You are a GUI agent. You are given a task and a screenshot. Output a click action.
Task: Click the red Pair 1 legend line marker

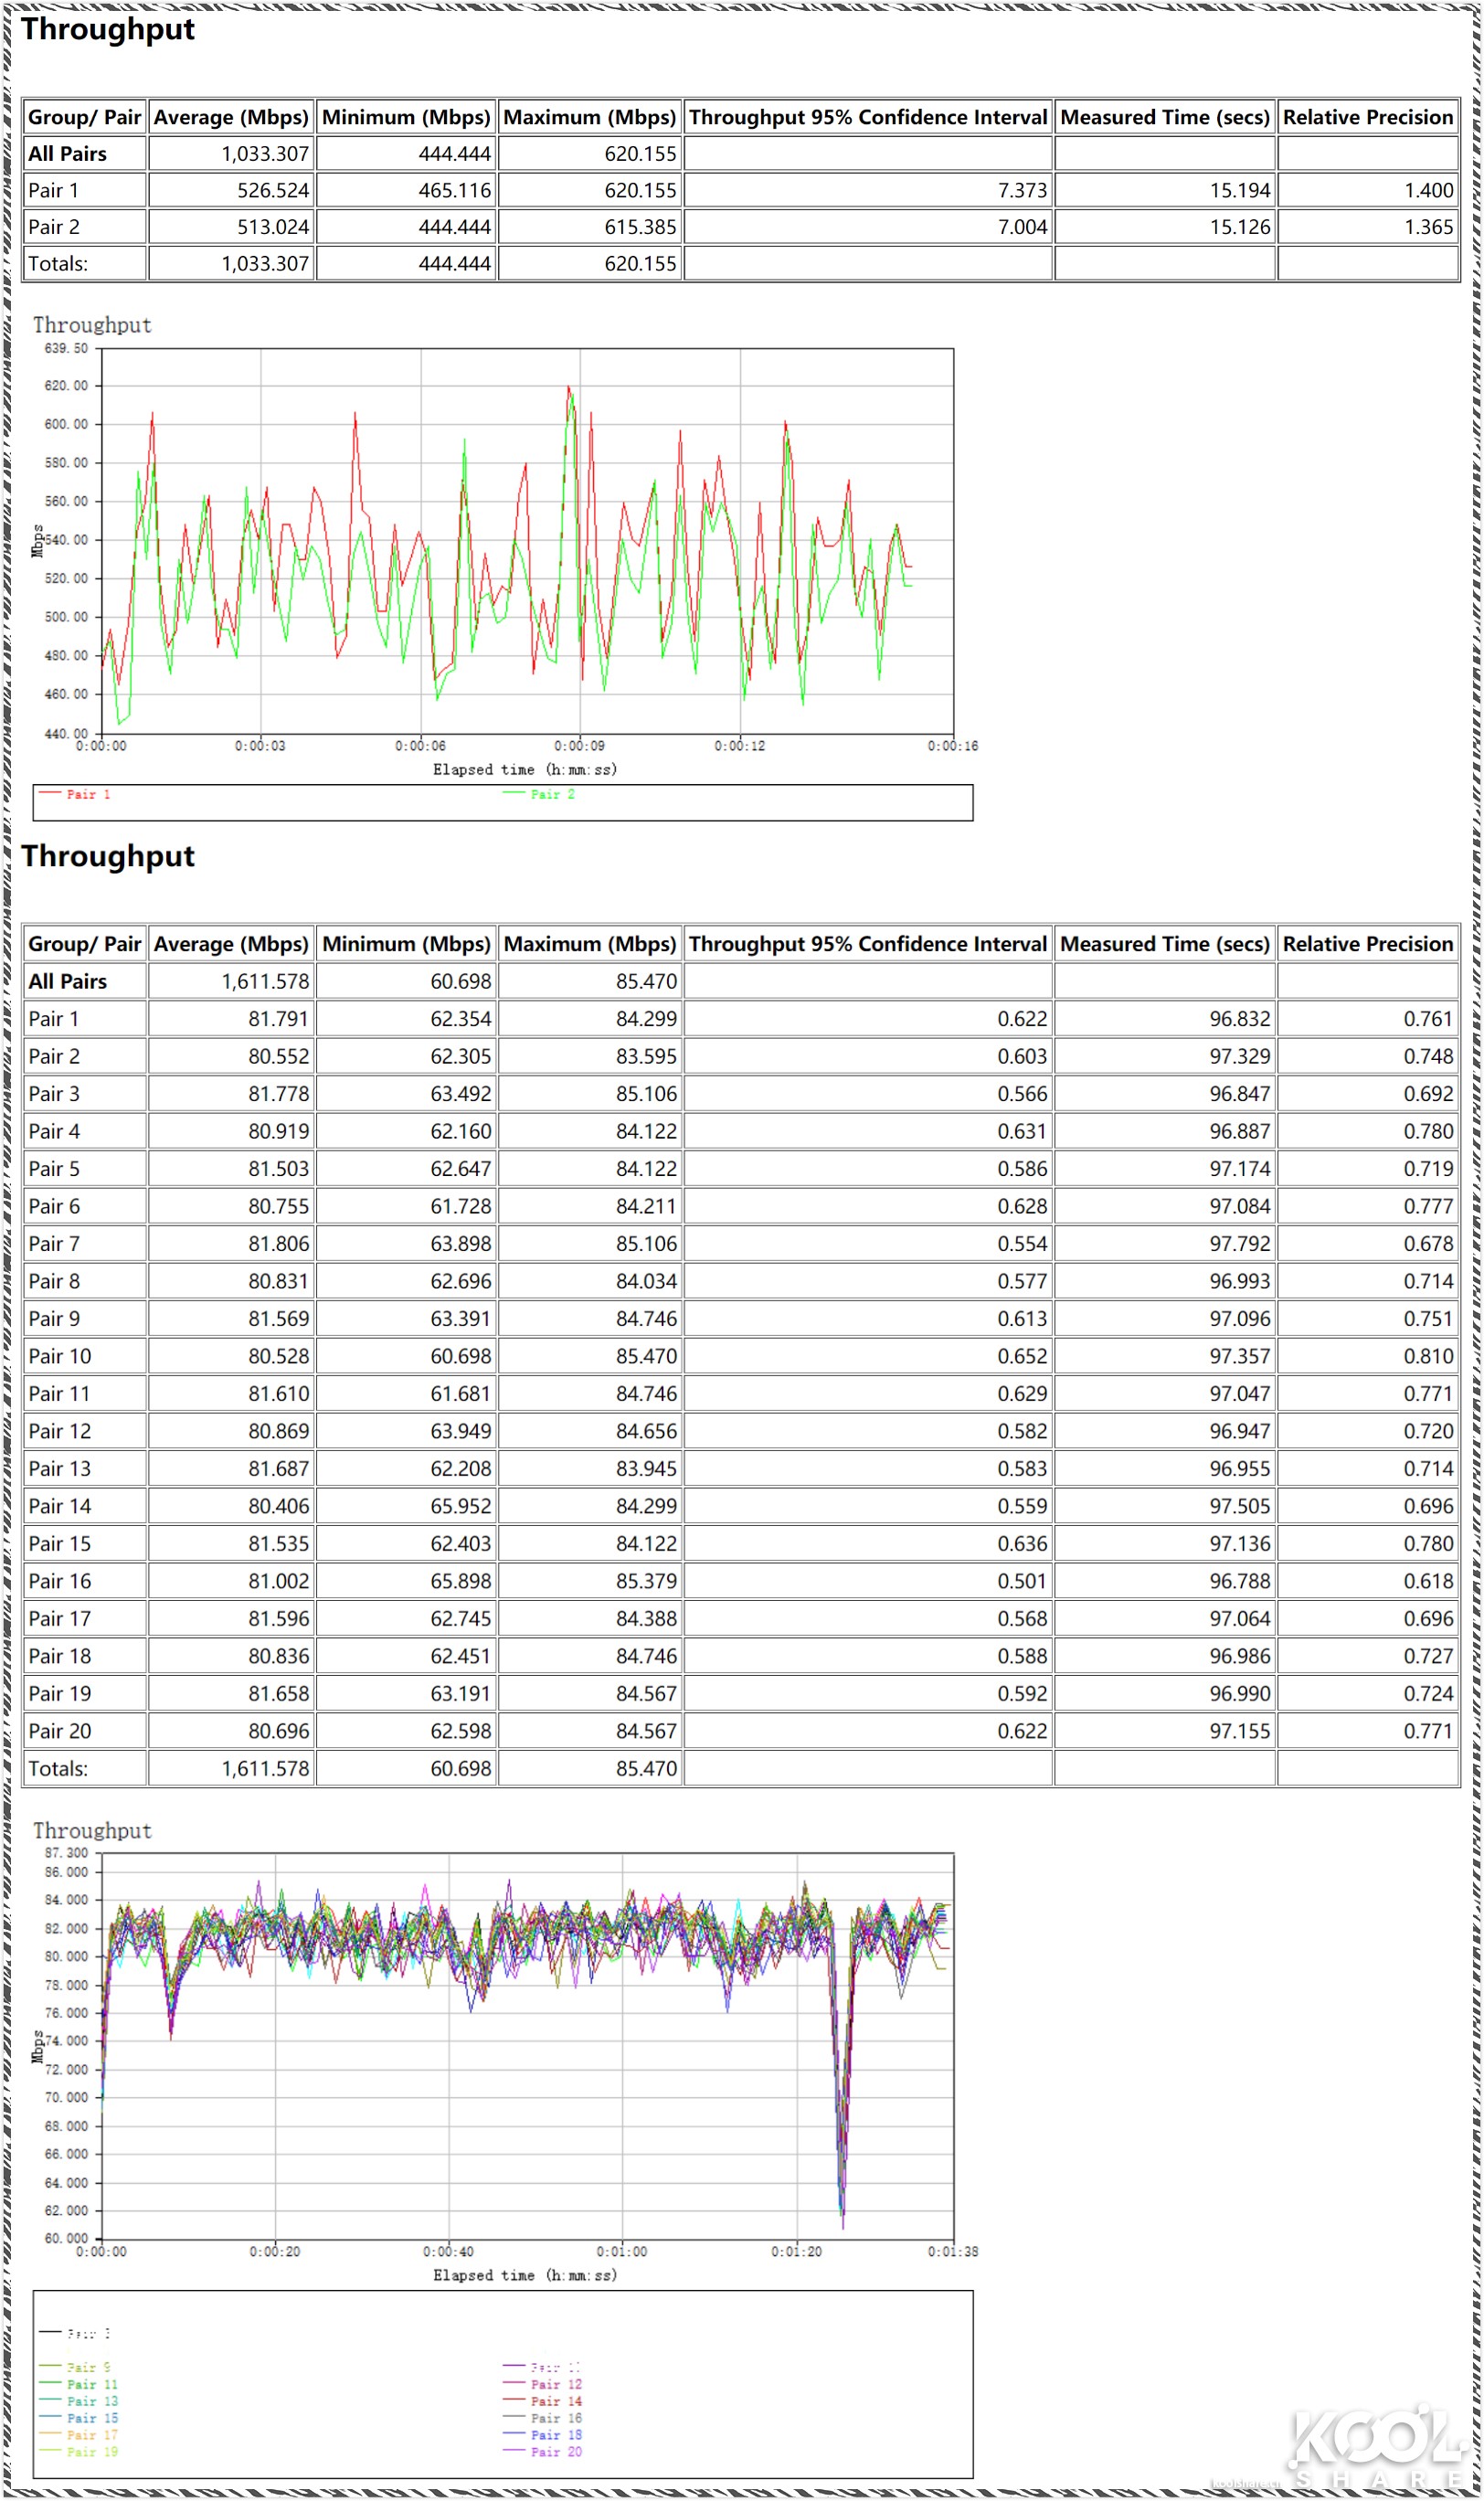[50, 793]
